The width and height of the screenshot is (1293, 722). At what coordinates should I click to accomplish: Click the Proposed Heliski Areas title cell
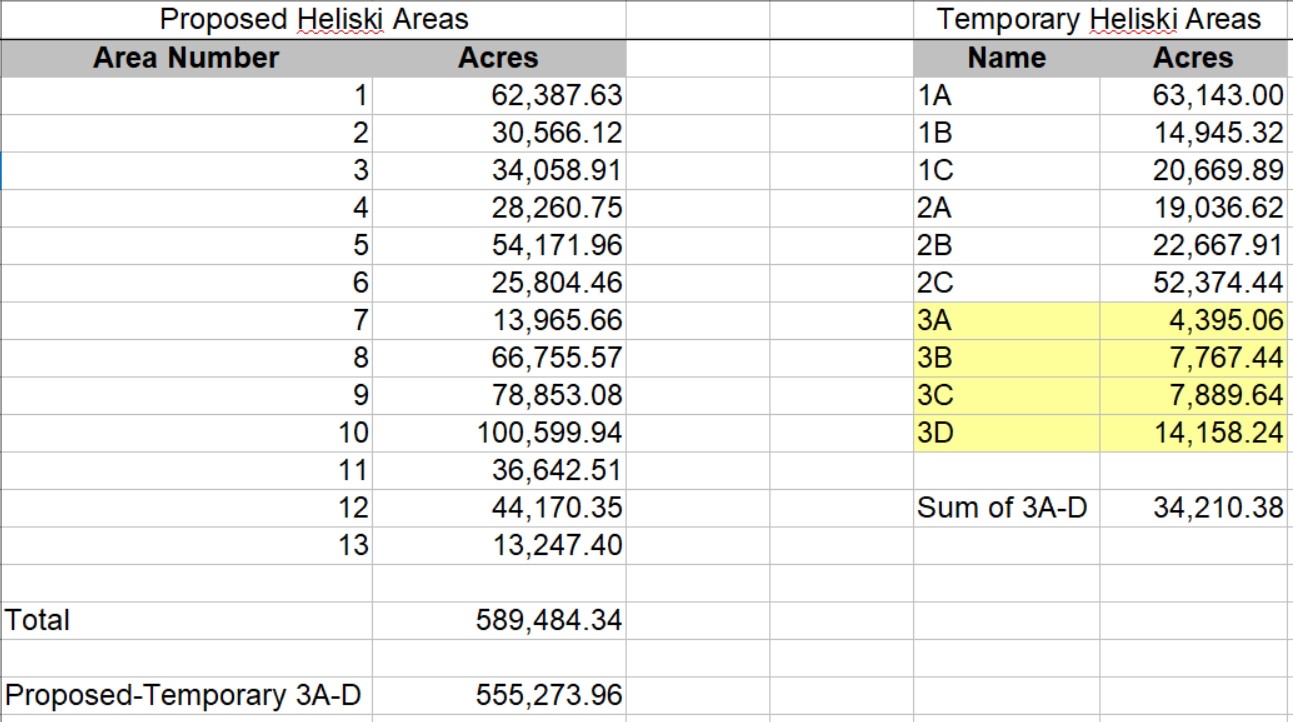point(313,19)
